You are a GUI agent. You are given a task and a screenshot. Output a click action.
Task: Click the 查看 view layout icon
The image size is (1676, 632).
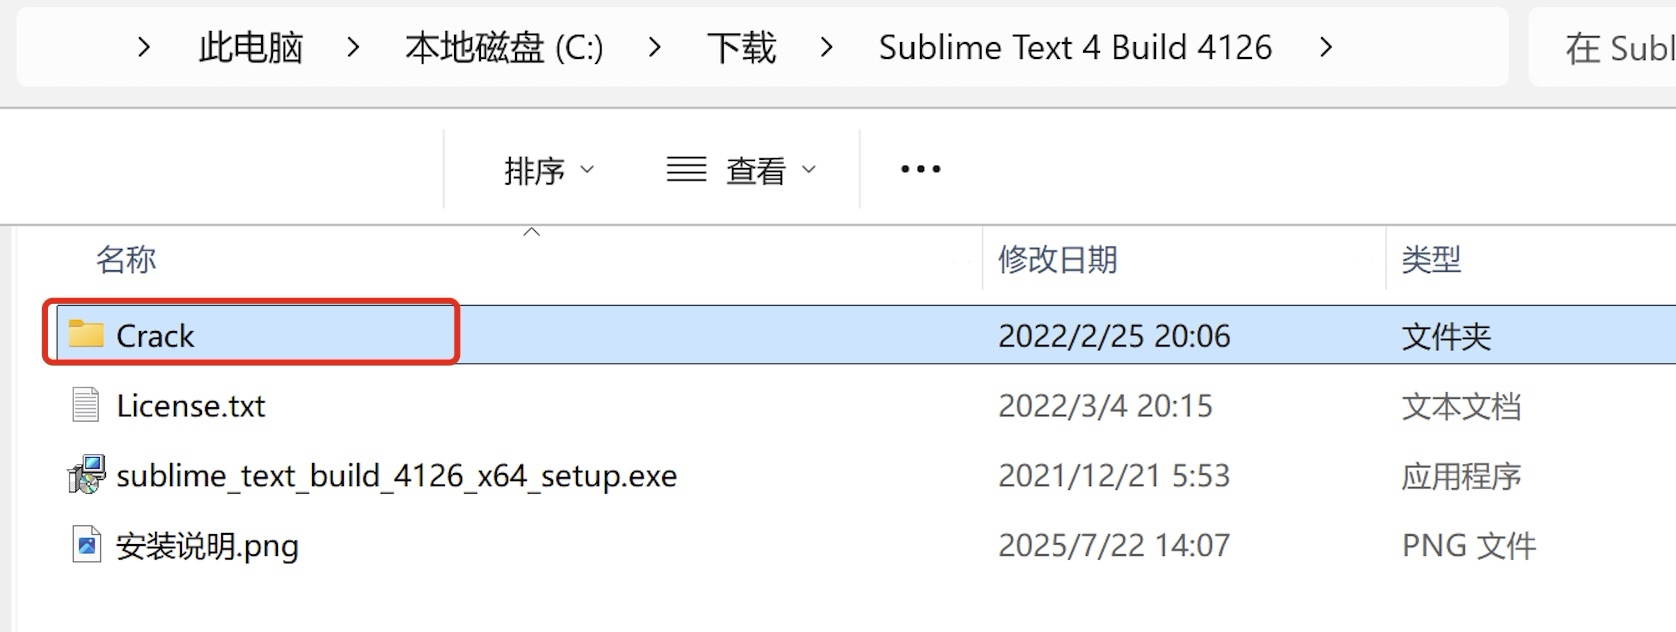684,169
